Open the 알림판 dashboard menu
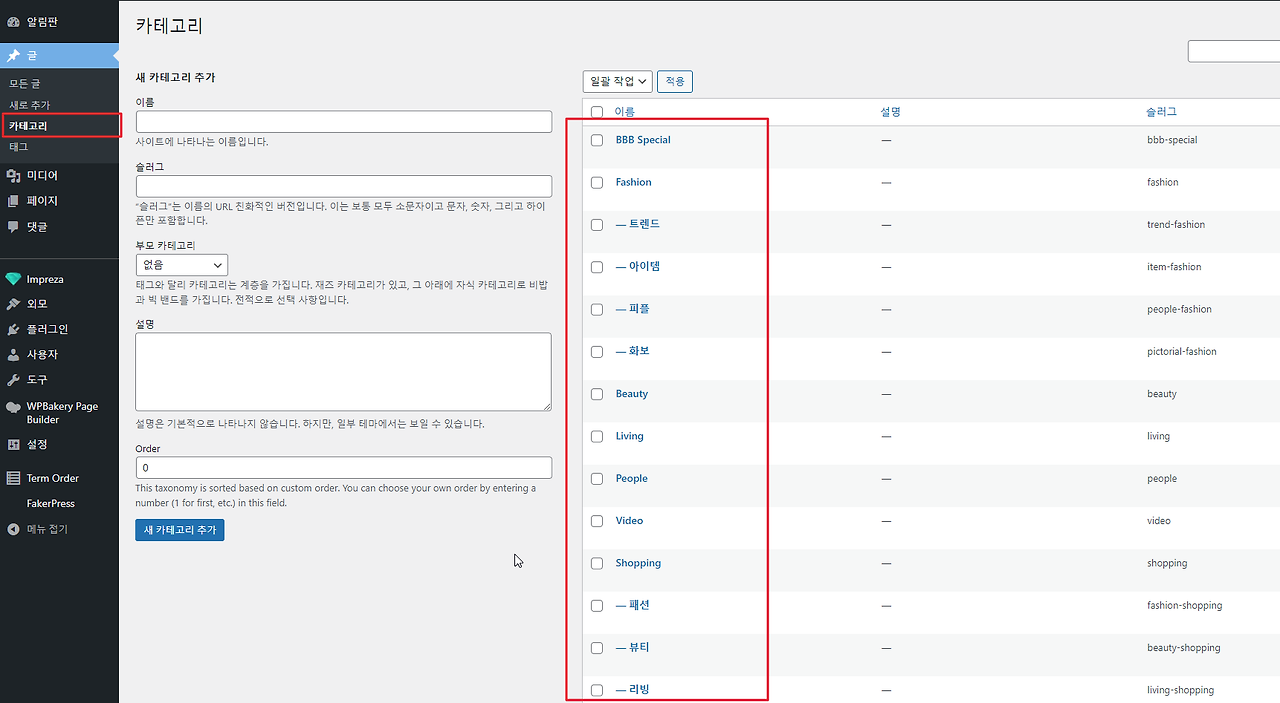This screenshot has width=1280, height=703. coord(43,21)
